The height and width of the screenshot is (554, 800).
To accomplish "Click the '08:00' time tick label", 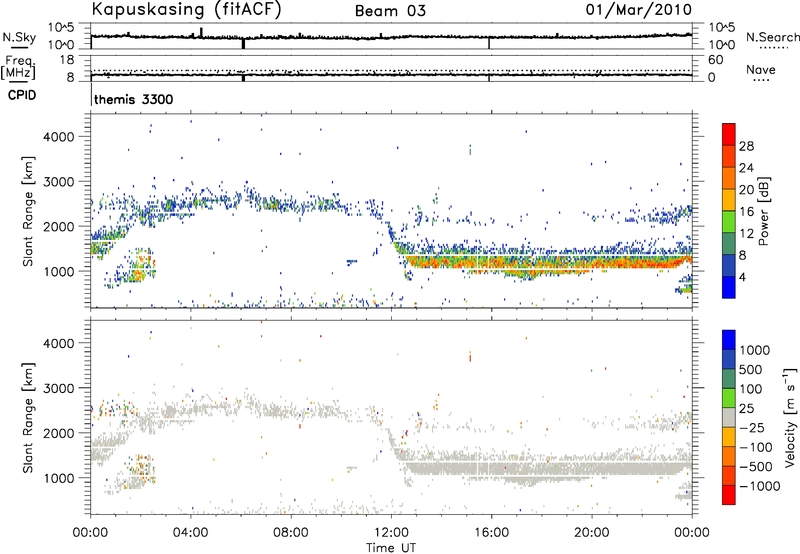I will [291, 533].
